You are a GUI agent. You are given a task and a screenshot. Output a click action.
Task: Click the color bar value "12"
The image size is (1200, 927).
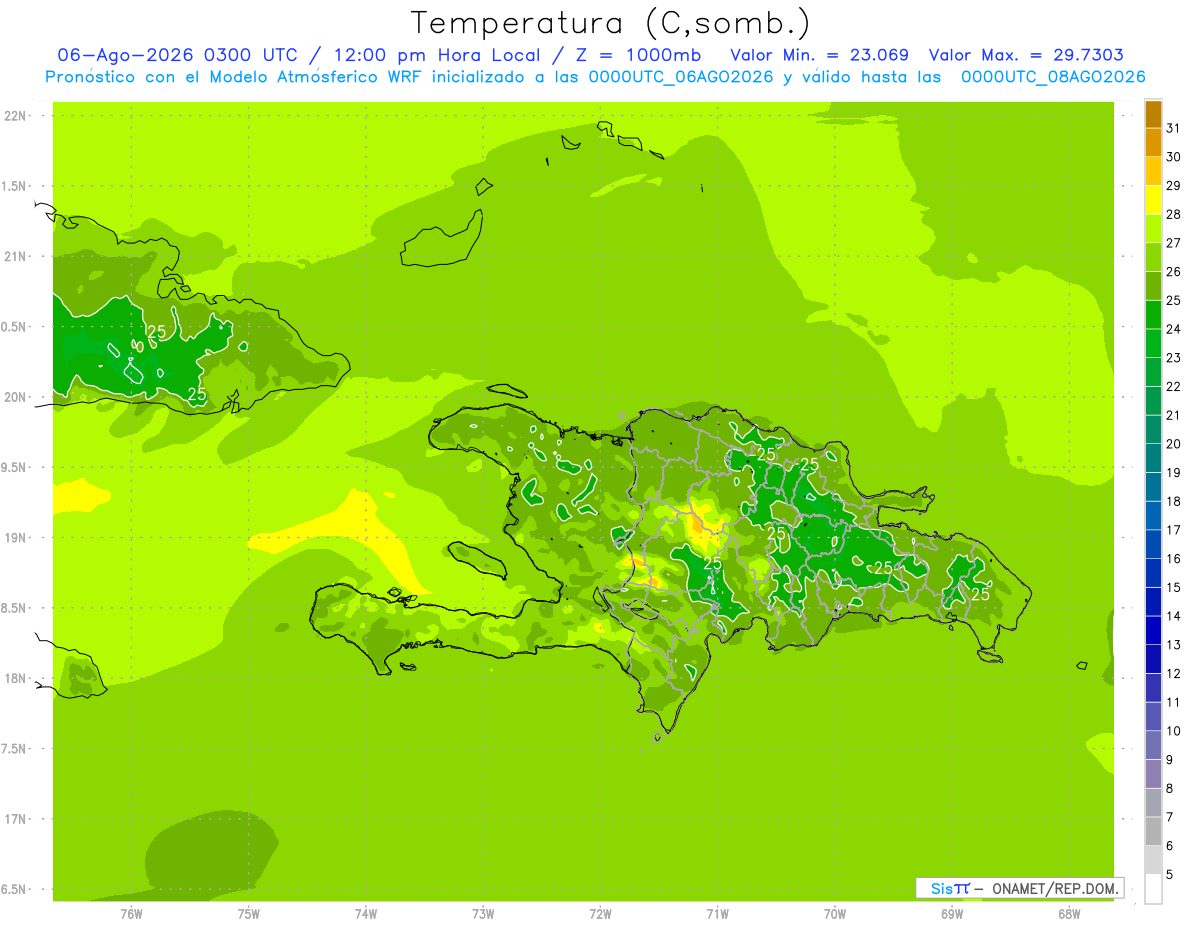(1174, 673)
